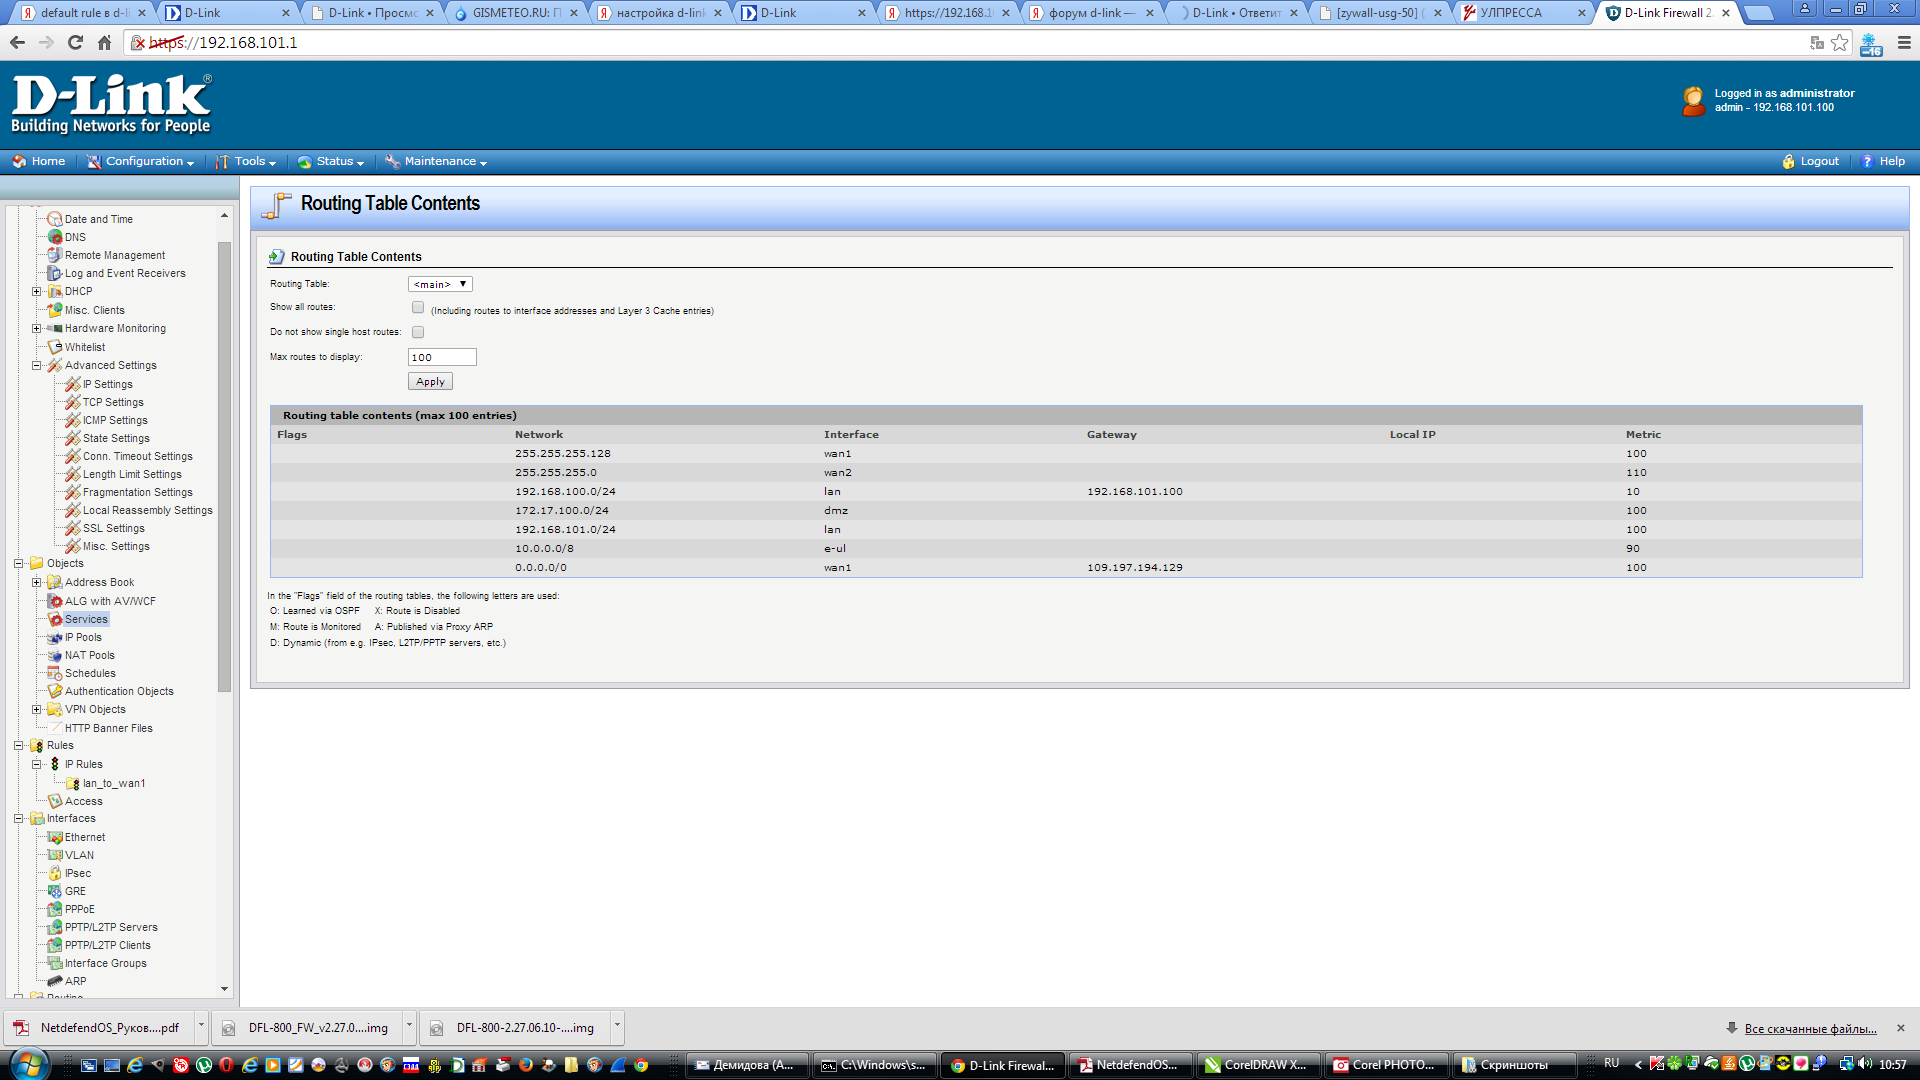Click the Help question mark icon

coord(1866,161)
